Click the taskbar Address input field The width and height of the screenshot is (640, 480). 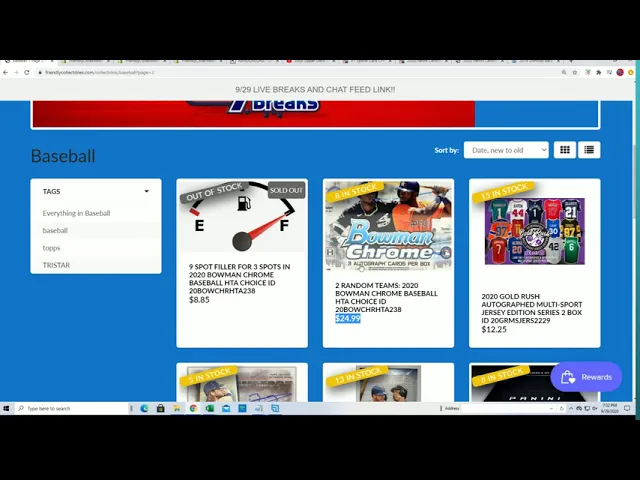point(504,408)
